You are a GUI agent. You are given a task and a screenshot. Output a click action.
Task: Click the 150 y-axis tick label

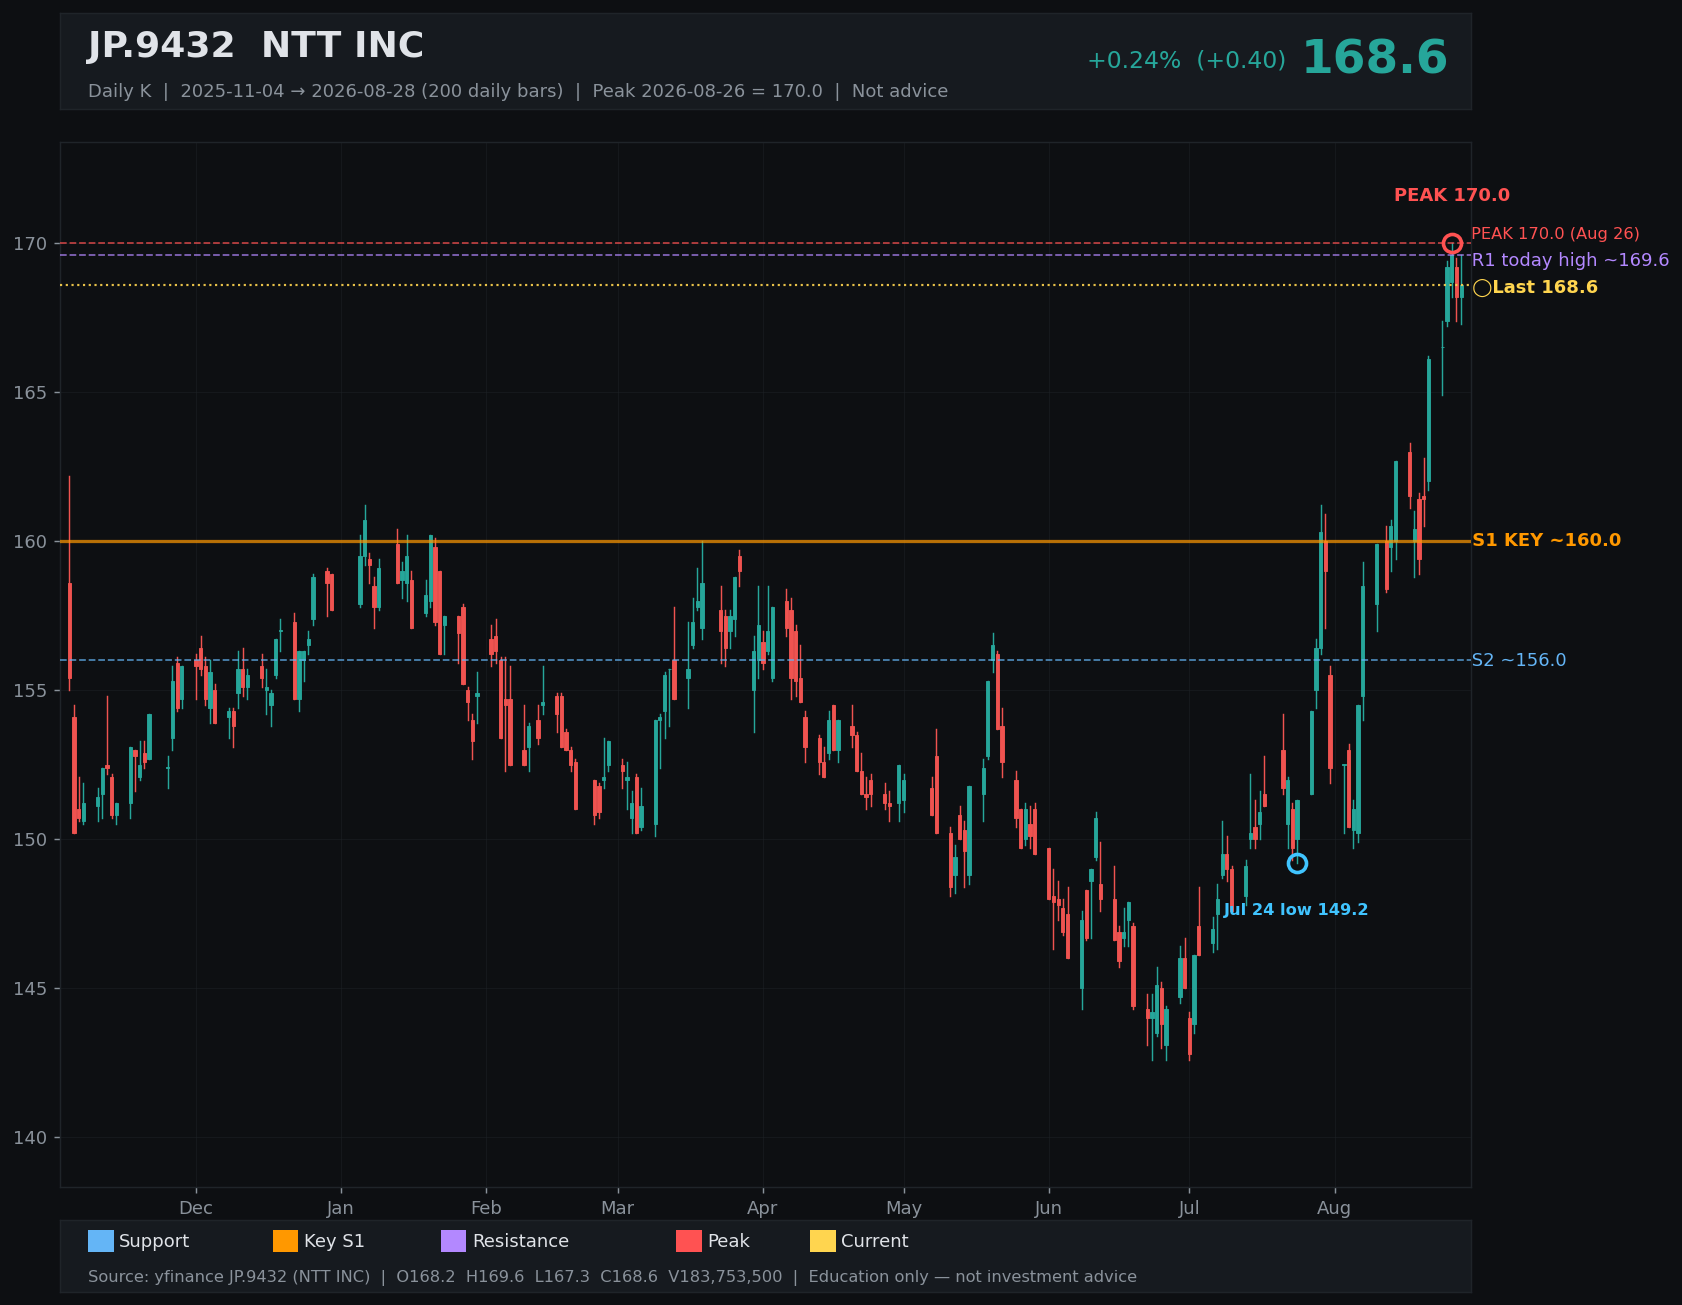click(30, 840)
